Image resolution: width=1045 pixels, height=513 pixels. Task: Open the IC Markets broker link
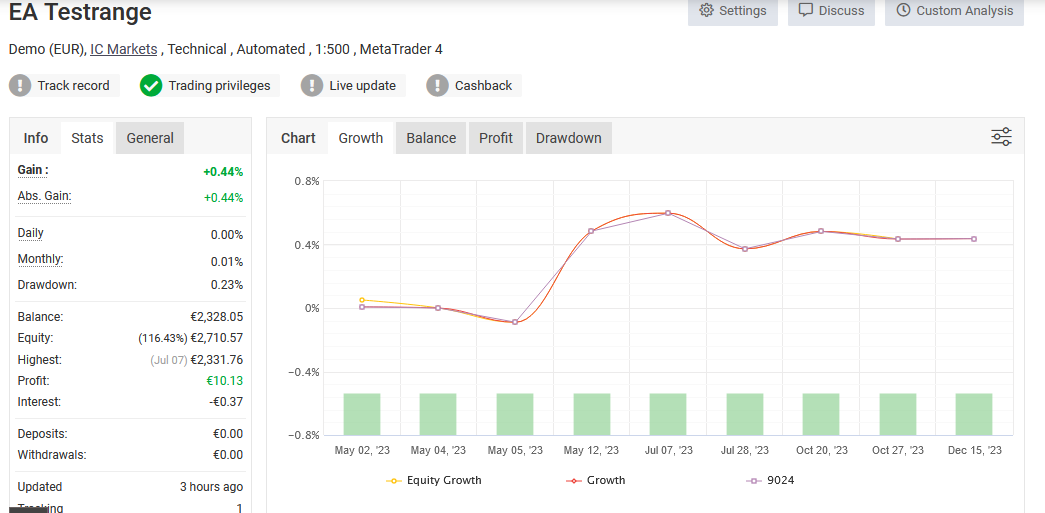coord(123,49)
